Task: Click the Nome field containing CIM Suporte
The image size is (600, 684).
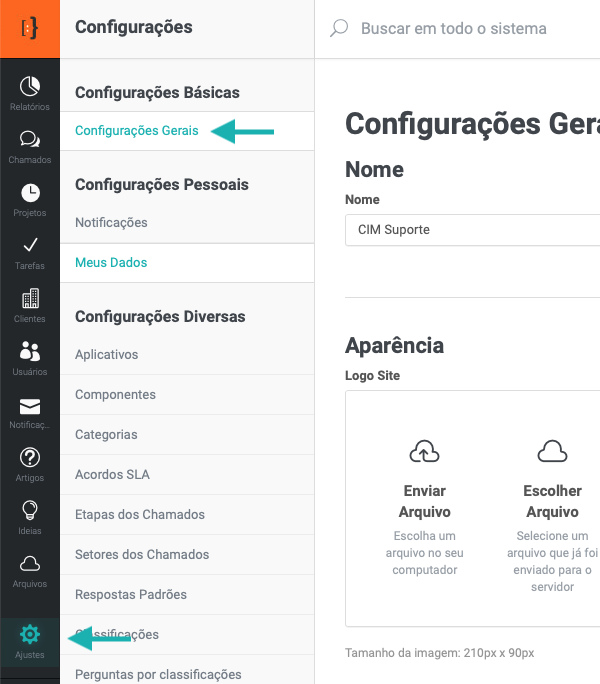Action: 470,230
